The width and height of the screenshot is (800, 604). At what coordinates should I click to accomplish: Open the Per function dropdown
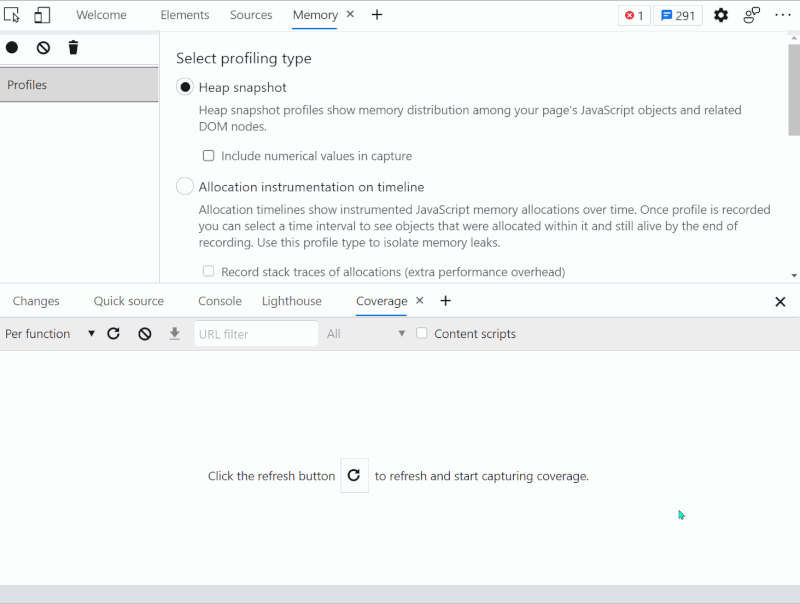(50, 333)
